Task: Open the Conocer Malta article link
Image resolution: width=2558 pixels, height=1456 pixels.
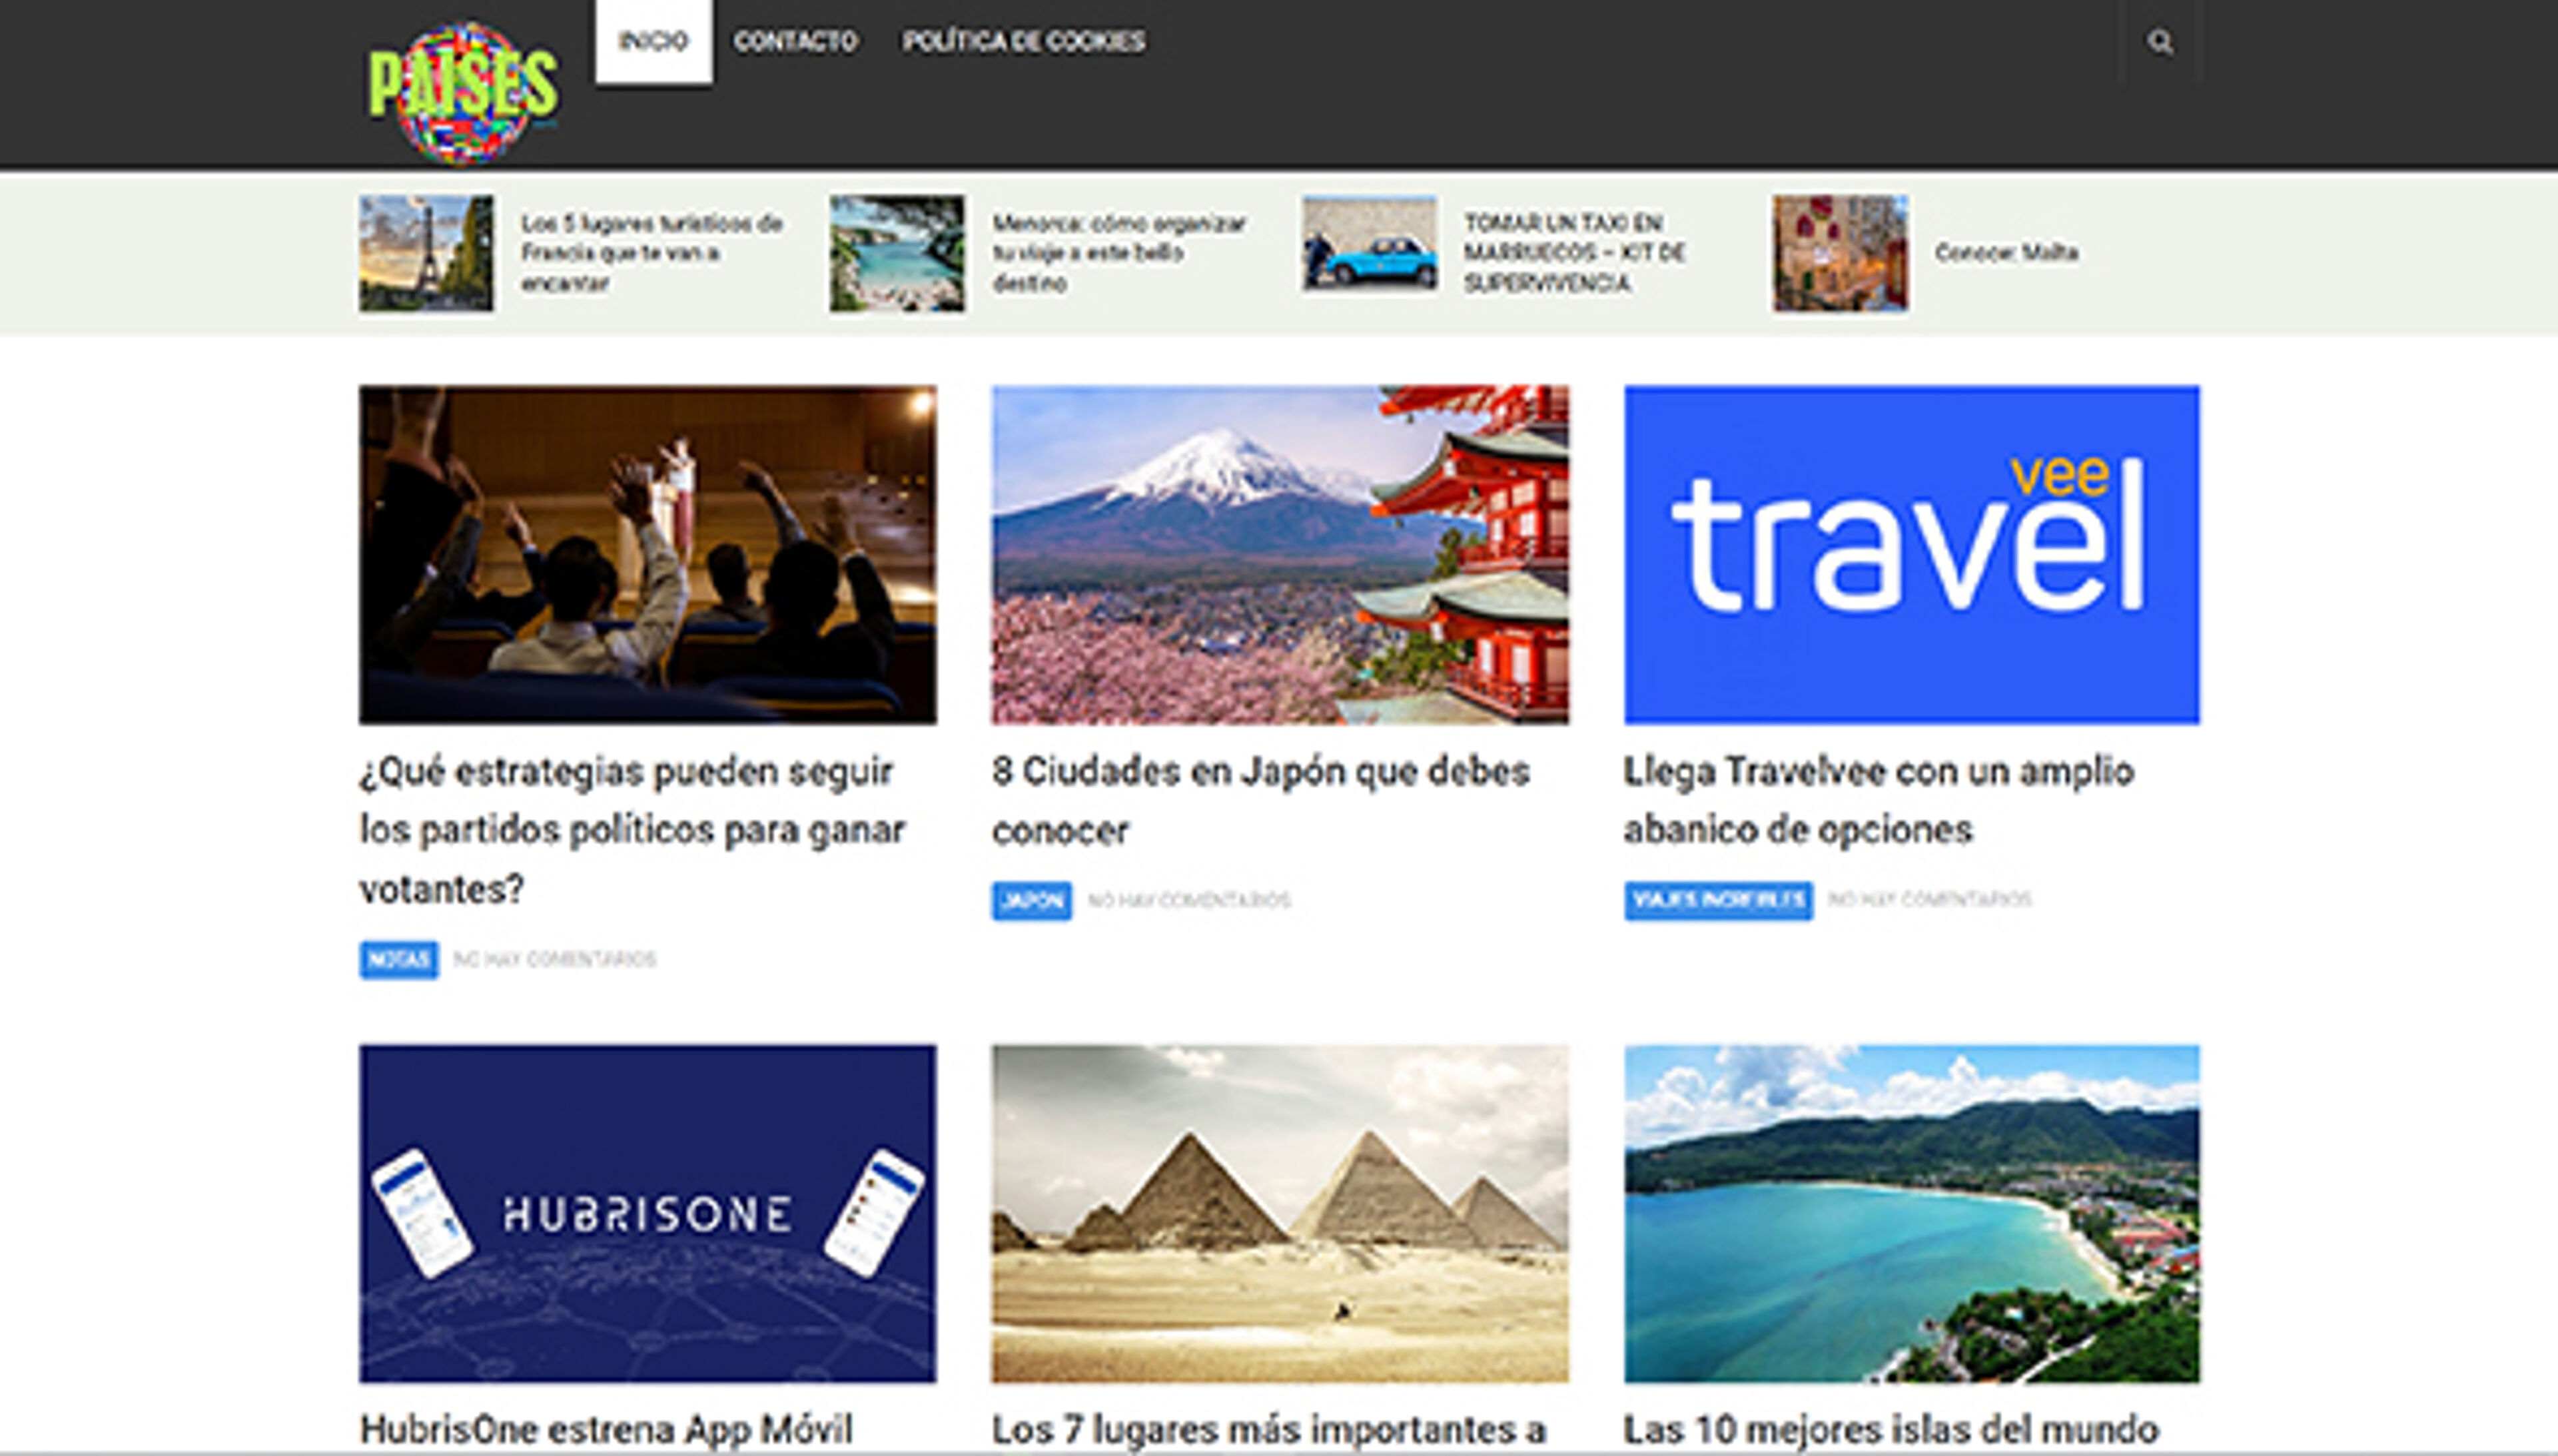Action: pyautogui.click(x=2006, y=253)
